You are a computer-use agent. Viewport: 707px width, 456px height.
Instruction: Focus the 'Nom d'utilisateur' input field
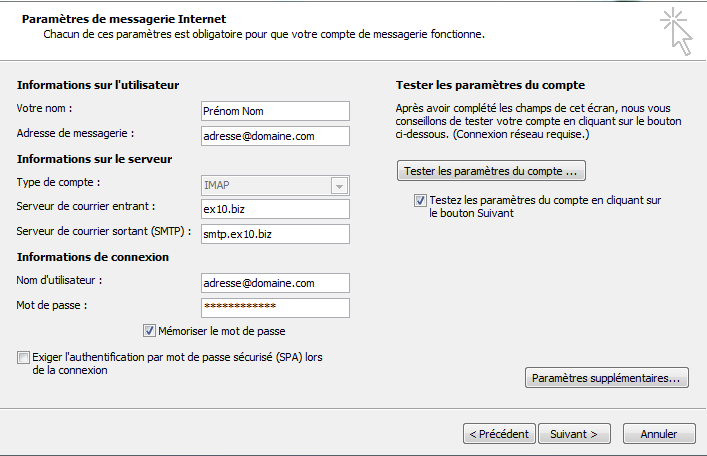point(274,284)
